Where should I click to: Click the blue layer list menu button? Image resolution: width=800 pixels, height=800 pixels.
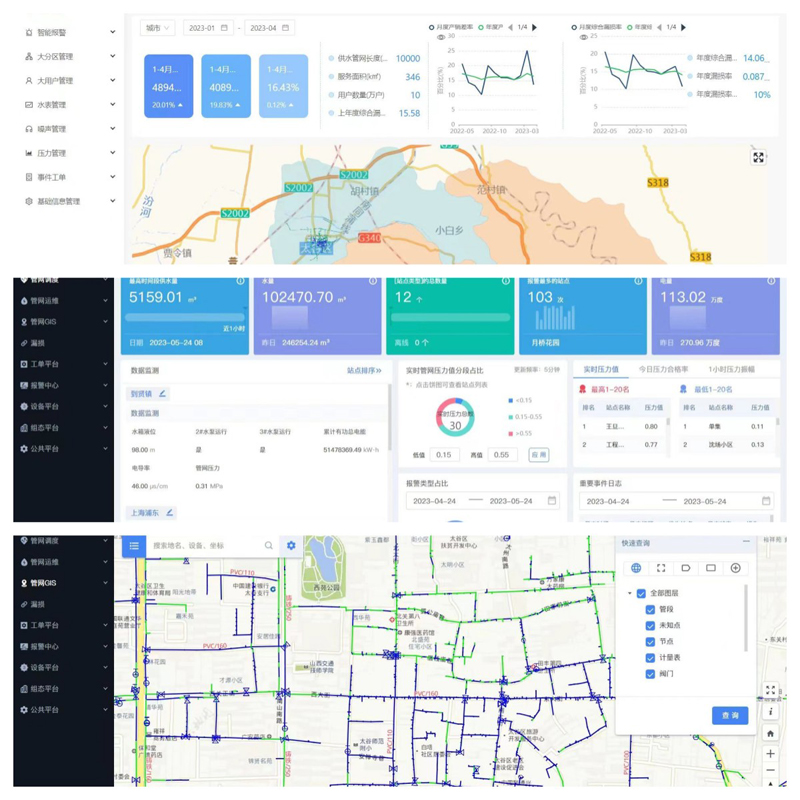pyautogui.click(x=133, y=545)
